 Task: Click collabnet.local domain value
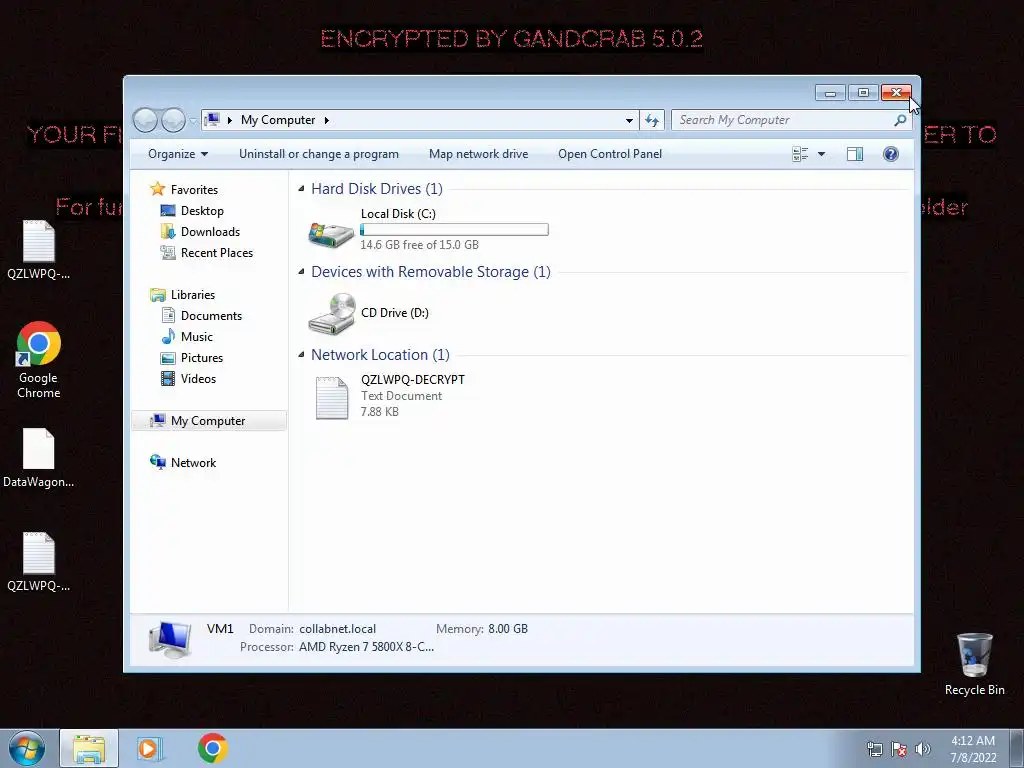coord(338,629)
